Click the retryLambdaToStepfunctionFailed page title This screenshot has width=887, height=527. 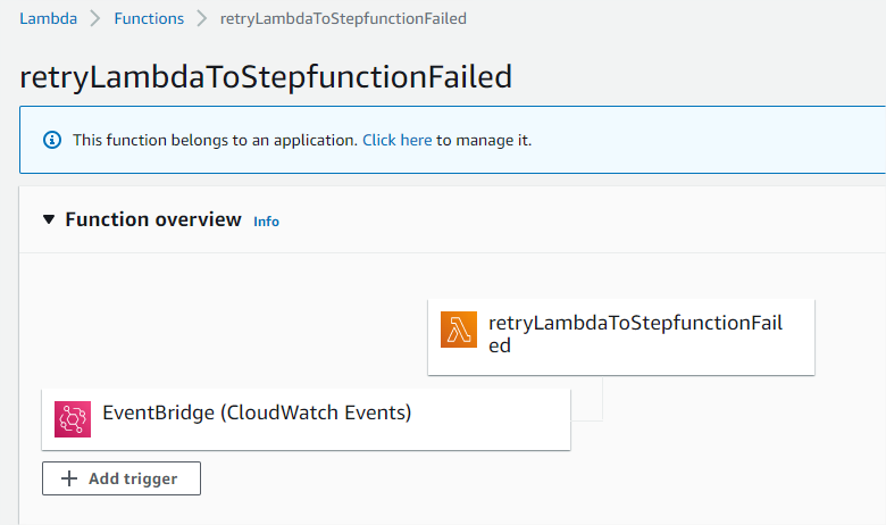tap(266, 77)
